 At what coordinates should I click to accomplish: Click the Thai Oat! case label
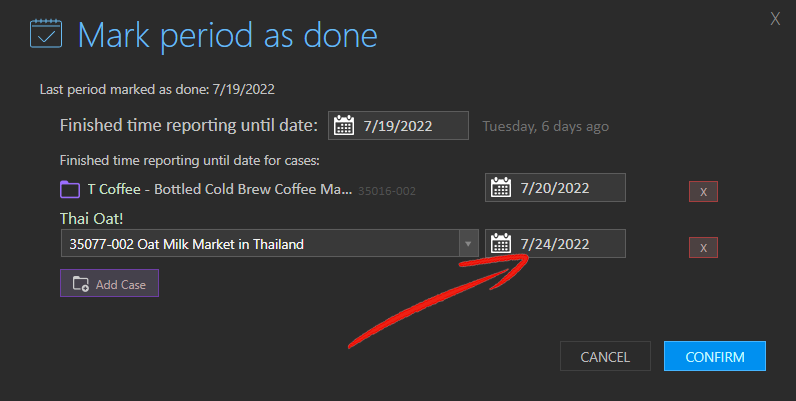click(91, 219)
